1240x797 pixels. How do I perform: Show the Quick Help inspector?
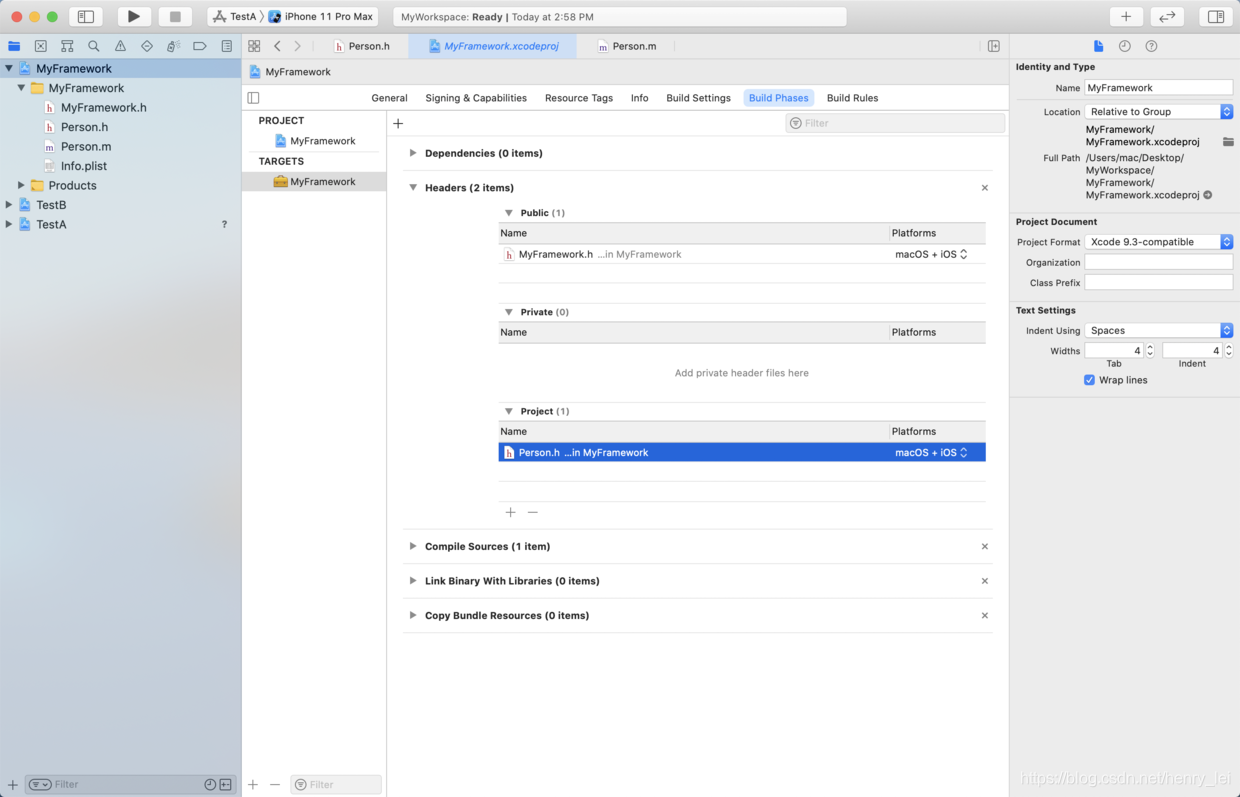pyautogui.click(x=1151, y=46)
